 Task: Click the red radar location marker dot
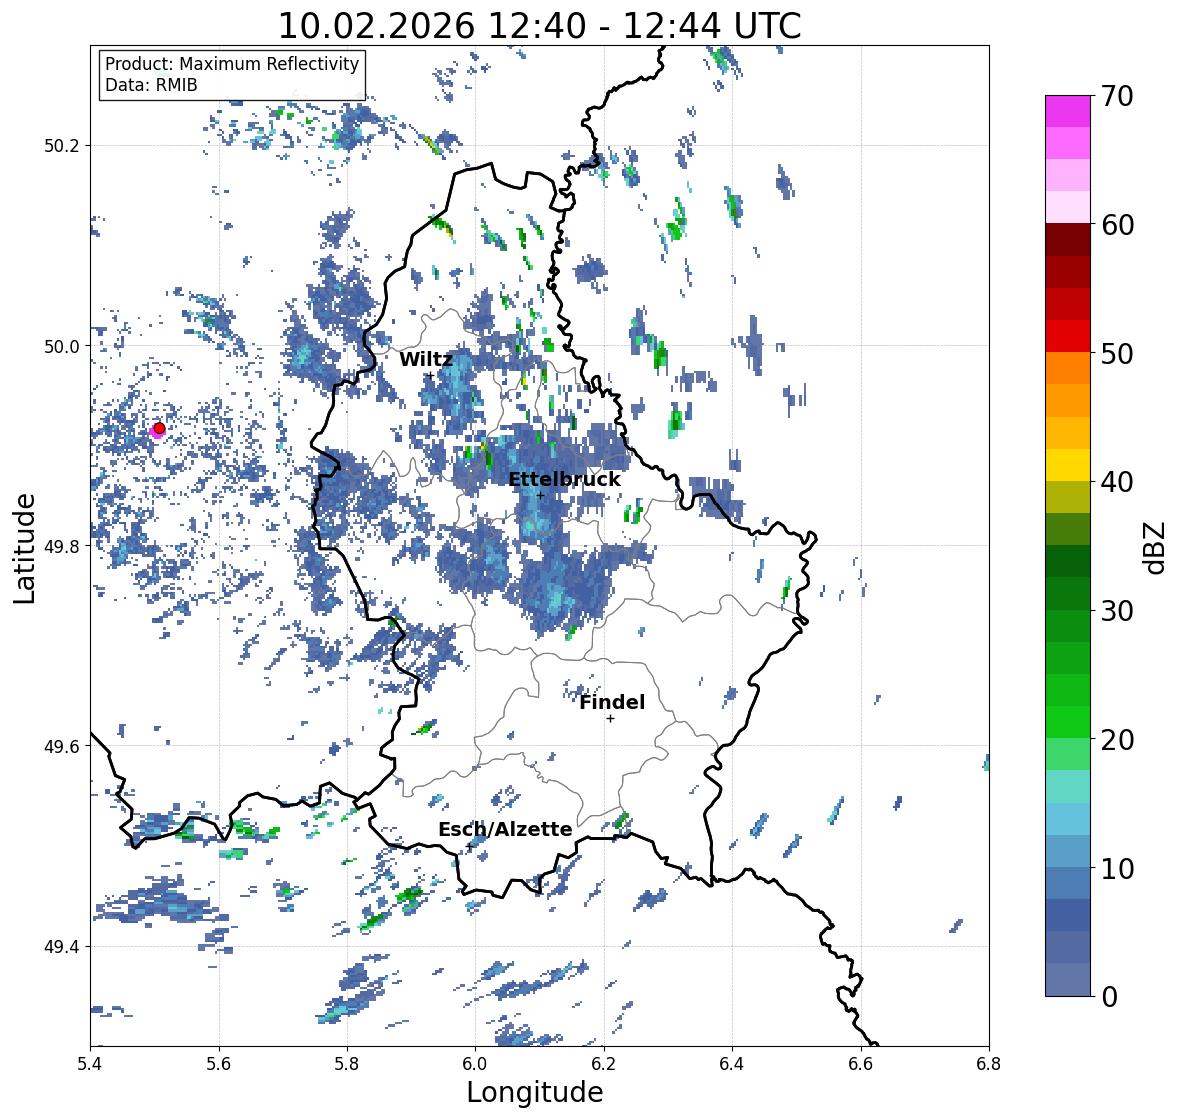[159, 428]
